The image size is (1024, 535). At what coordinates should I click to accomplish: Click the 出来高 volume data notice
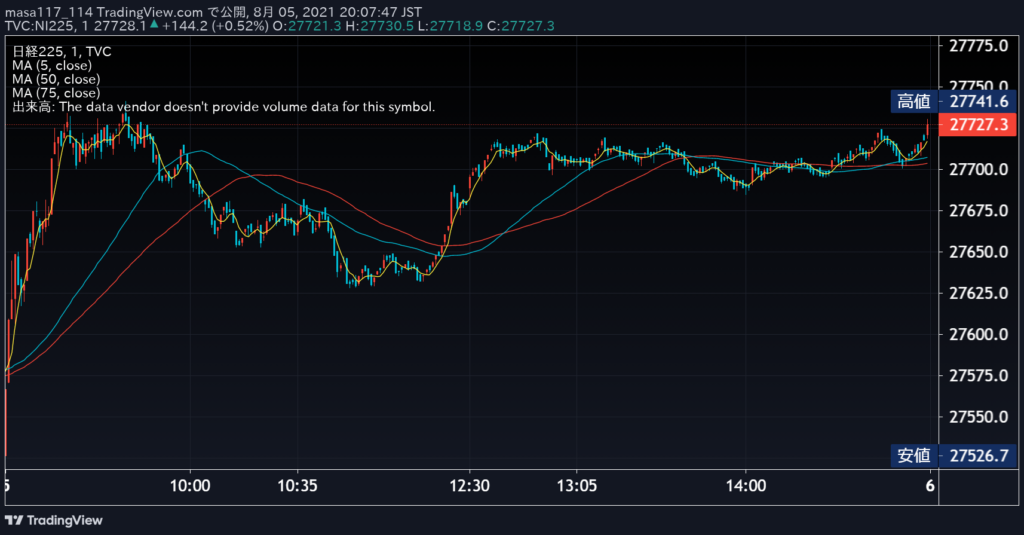pos(223,106)
